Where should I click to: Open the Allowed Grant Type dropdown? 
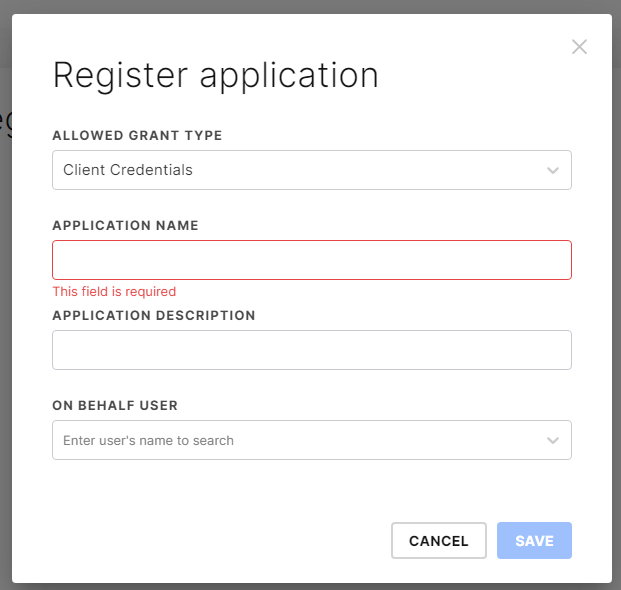[x=311, y=170]
